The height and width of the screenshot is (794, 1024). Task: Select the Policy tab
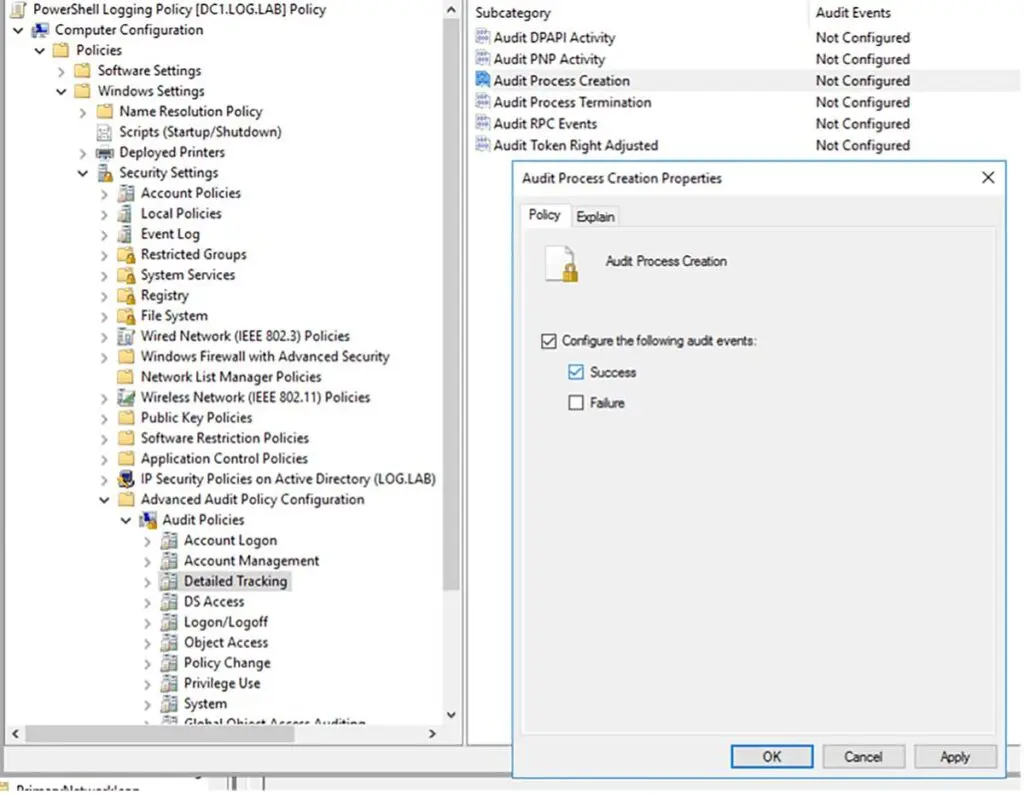point(544,215)
